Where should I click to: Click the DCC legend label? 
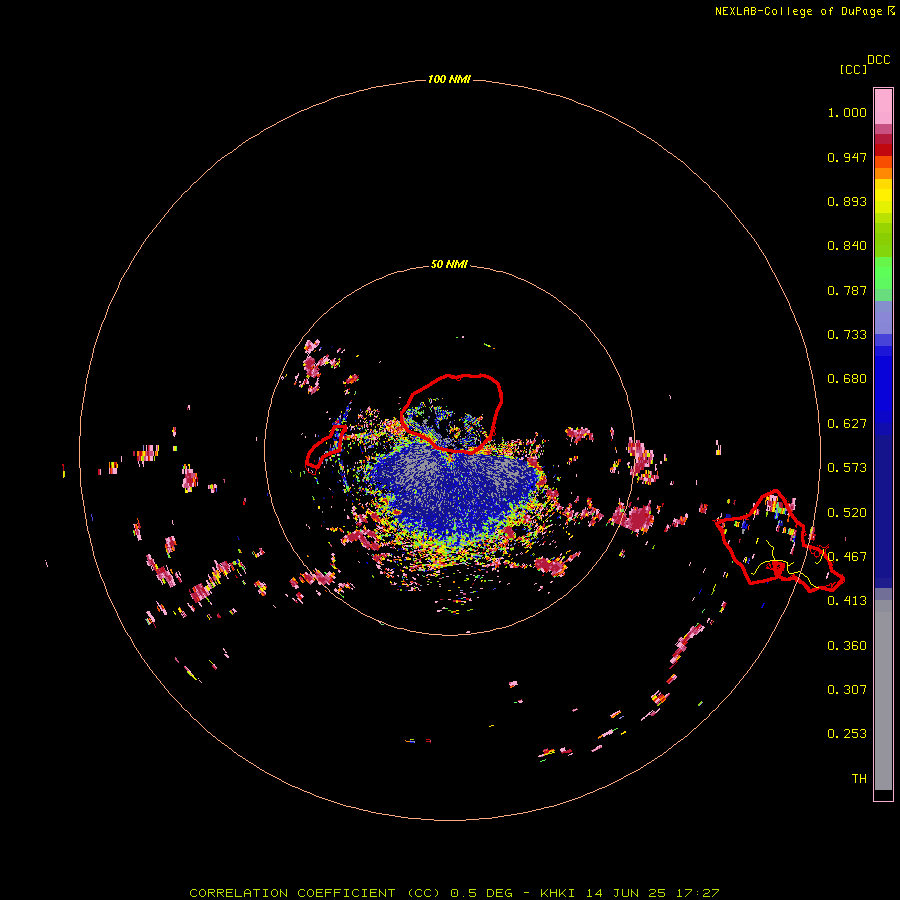[879, 60]
